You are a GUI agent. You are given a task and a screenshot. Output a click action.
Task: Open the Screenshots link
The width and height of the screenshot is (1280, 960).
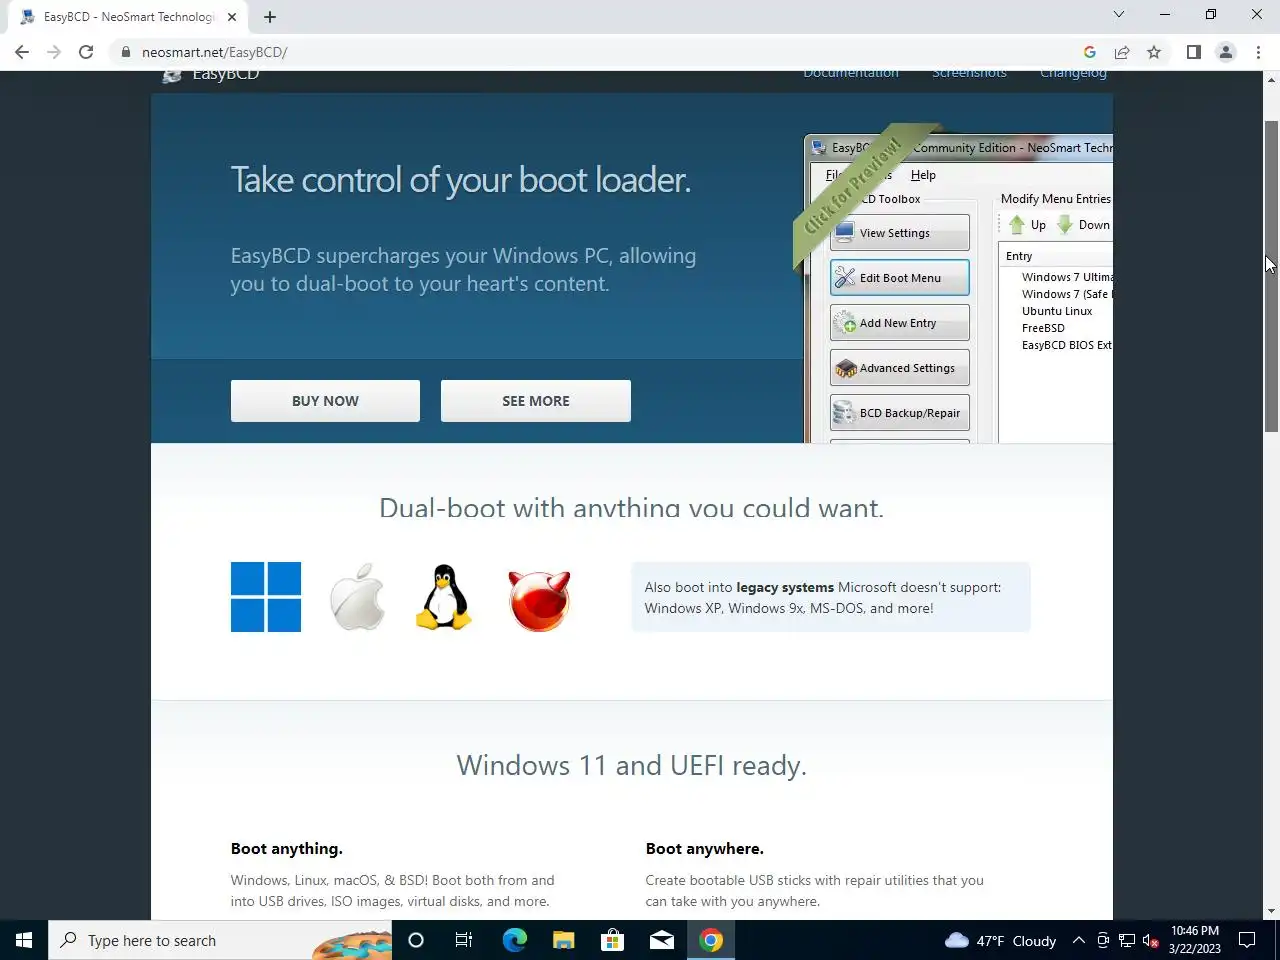tap(969, 74)
